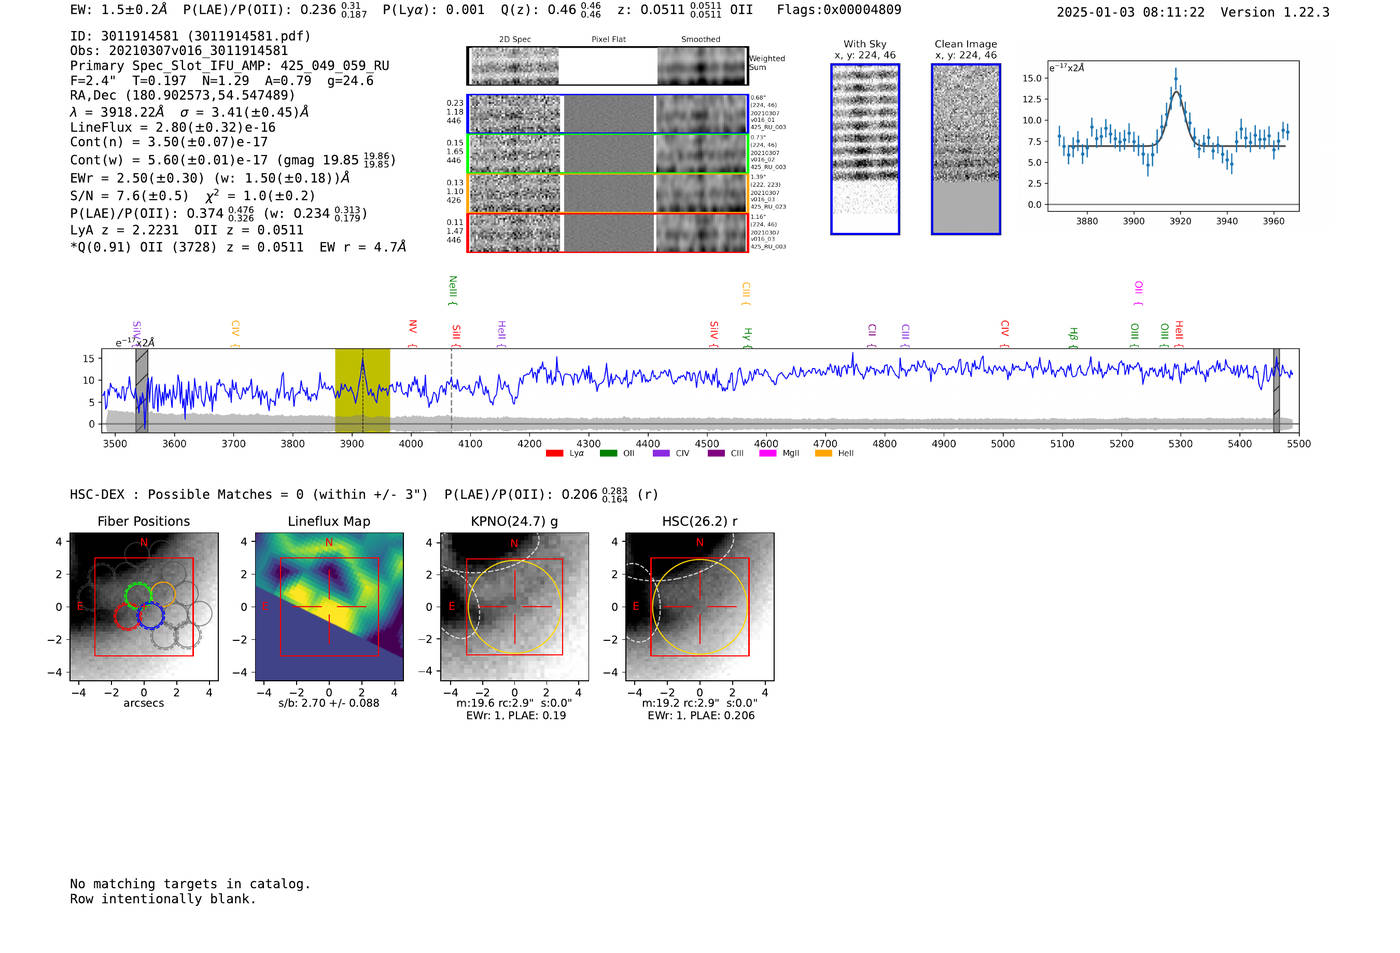Click the Flags:0x00004809 text
Viewport: 1400px width, 953px height.
tap(839, 10)
